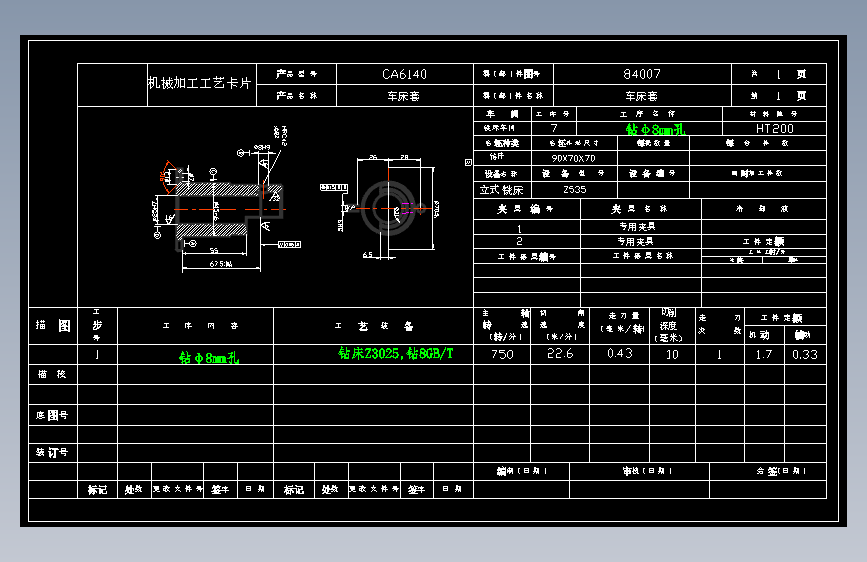Select the spindle speed value 750
Image resolution: width=867 pixels, height=562 pixels.
[502, 355]
